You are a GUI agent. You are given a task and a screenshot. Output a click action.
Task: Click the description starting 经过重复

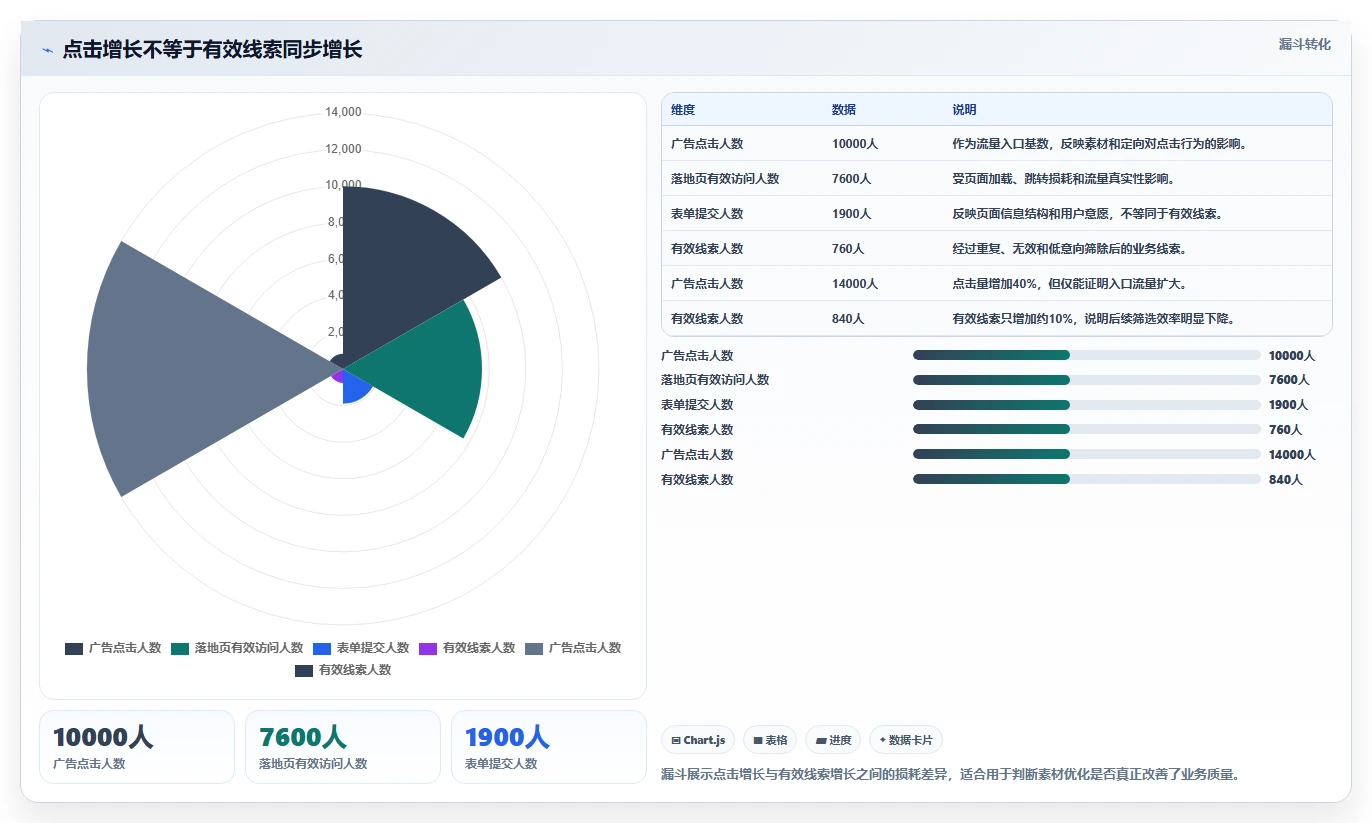1069,249
